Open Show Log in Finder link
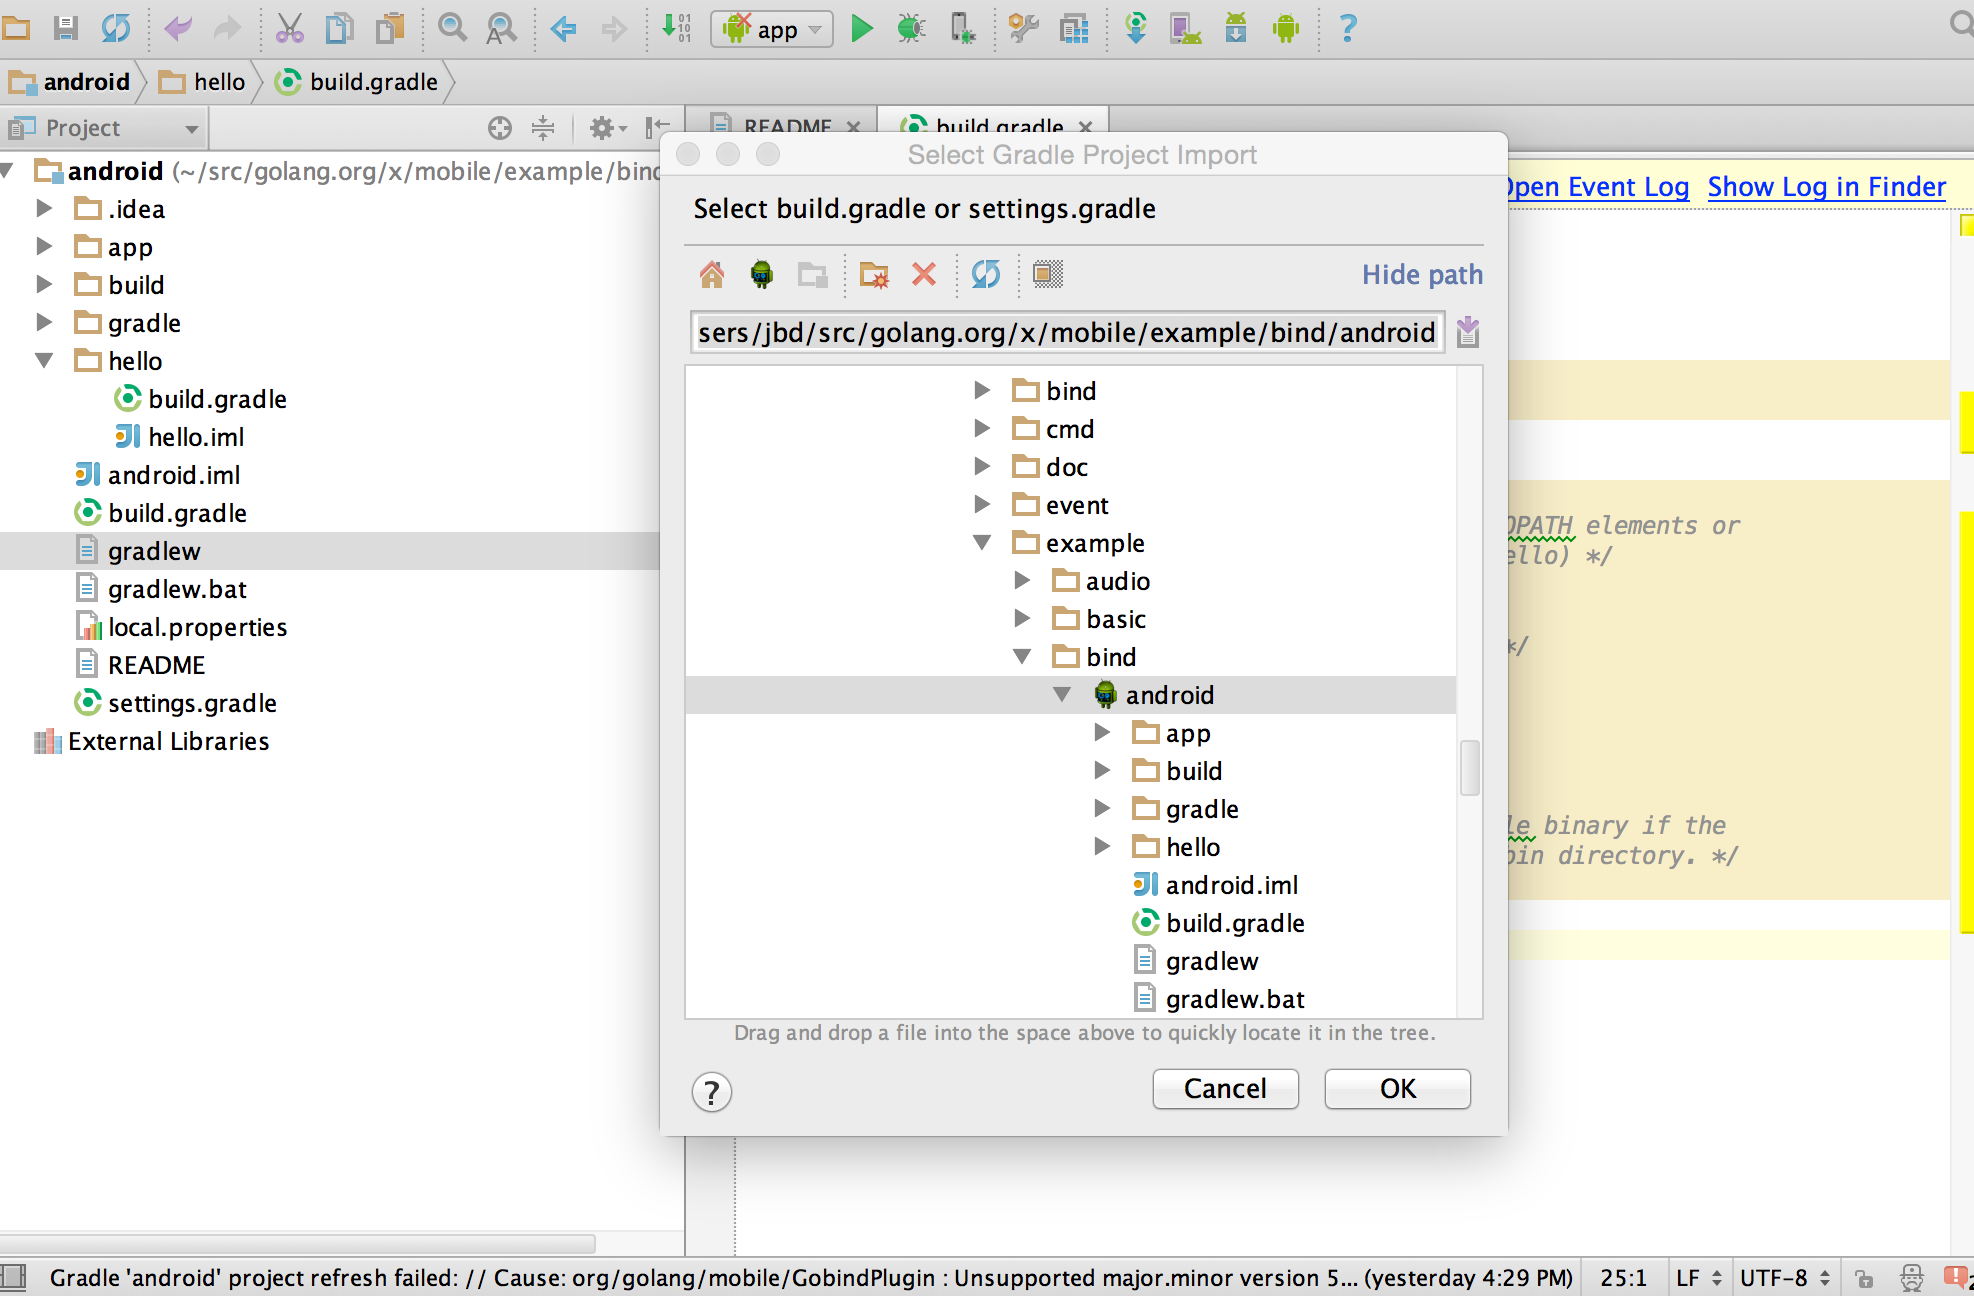This screenshot has height=1296, width=1974. click(x=1826, y=187)
